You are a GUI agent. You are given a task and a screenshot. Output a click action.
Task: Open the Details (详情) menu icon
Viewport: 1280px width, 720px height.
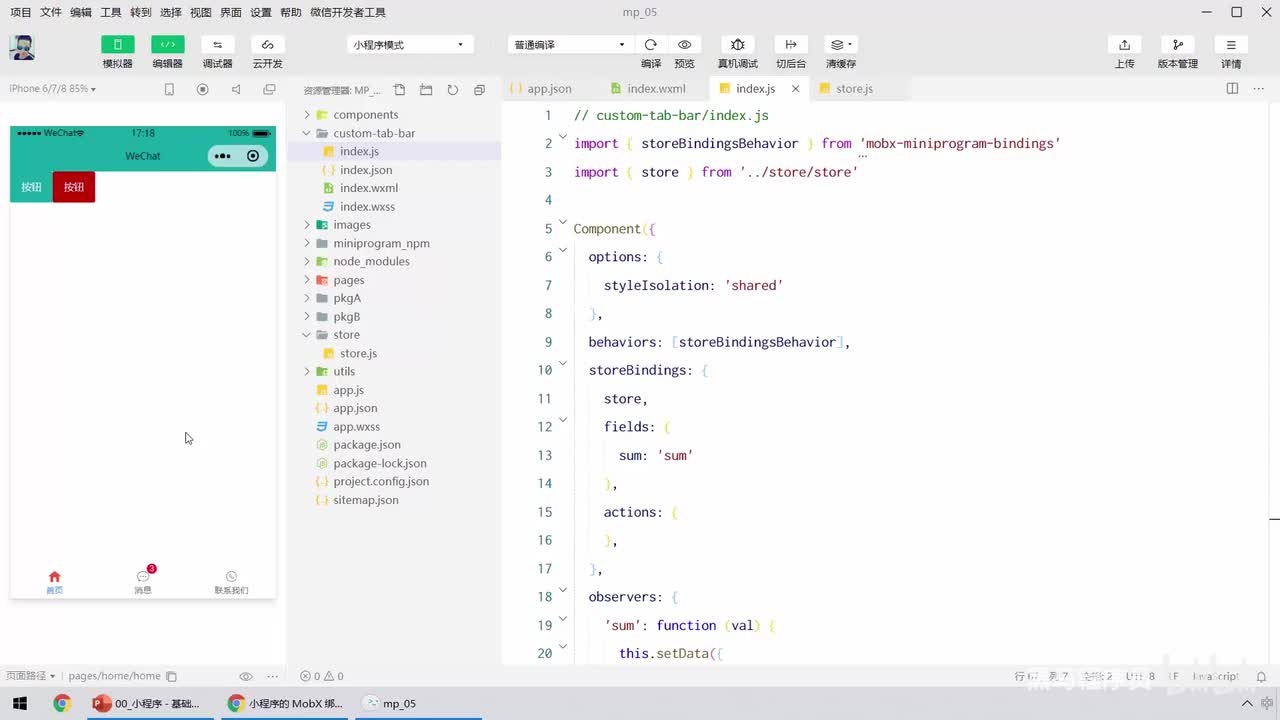[1231, 45]
